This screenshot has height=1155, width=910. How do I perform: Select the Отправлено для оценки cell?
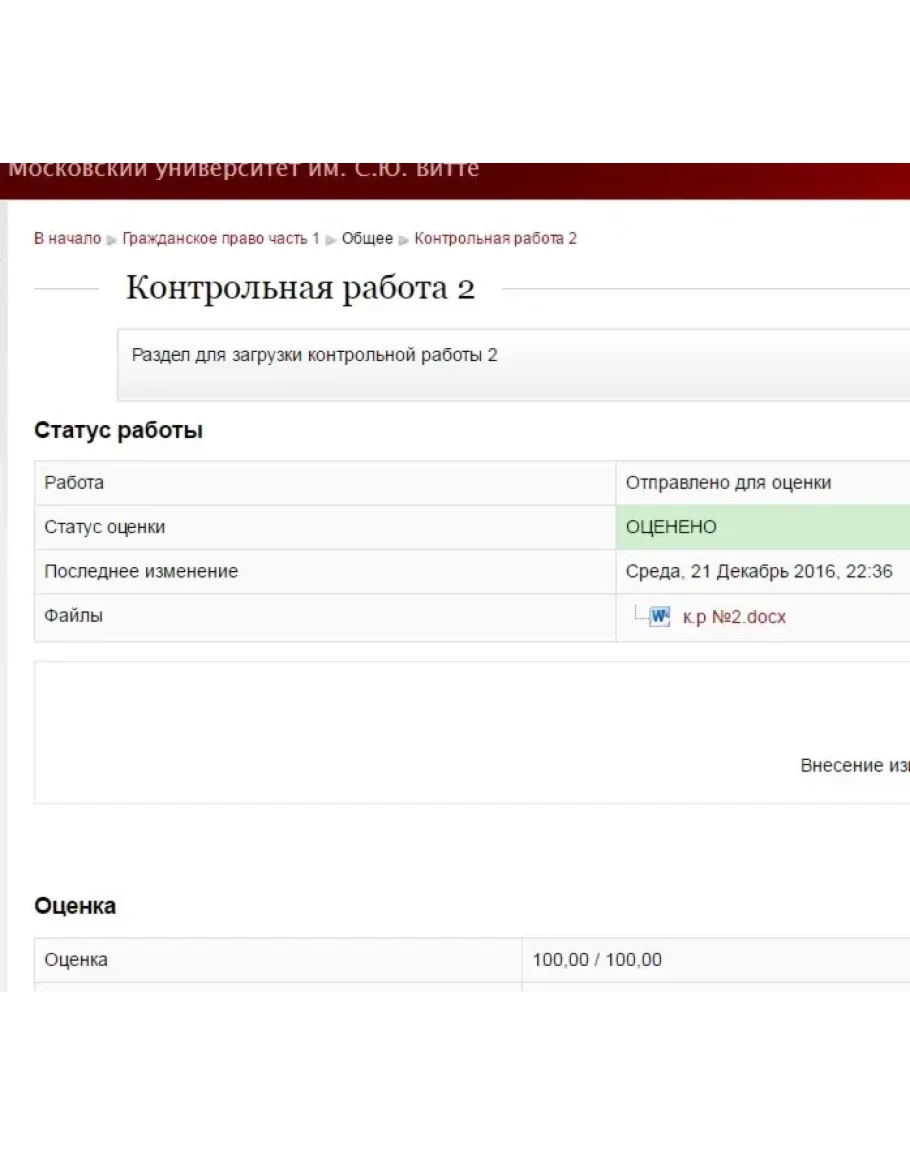(728, 483)
